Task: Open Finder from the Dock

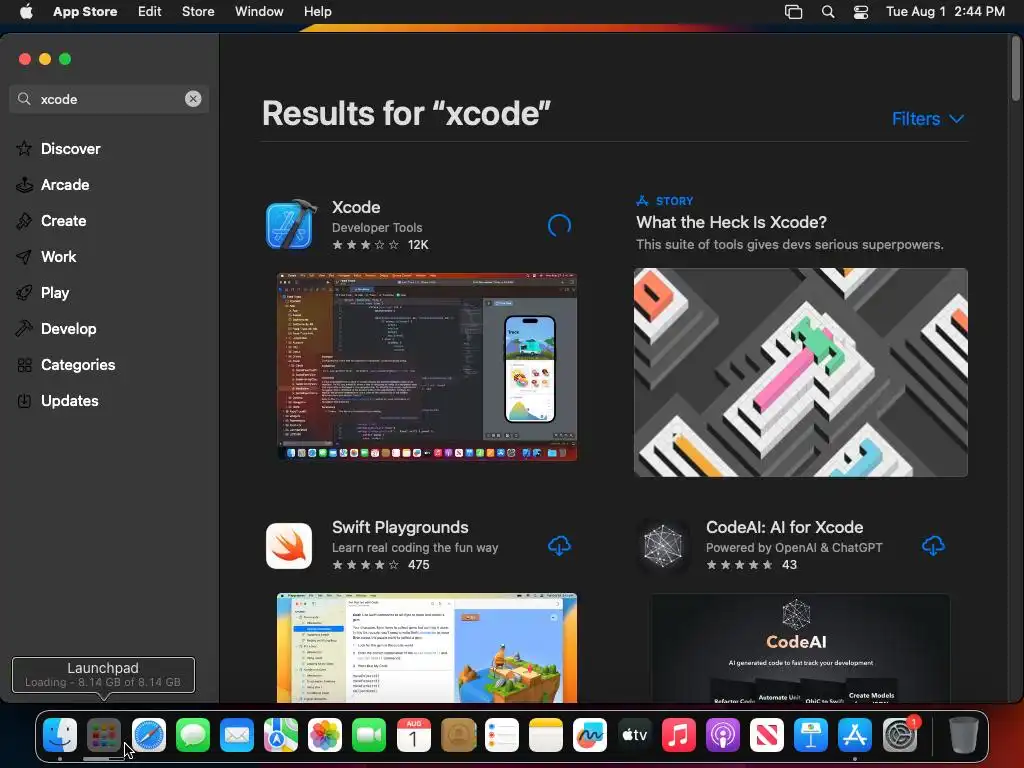Action: pos(60,735)
